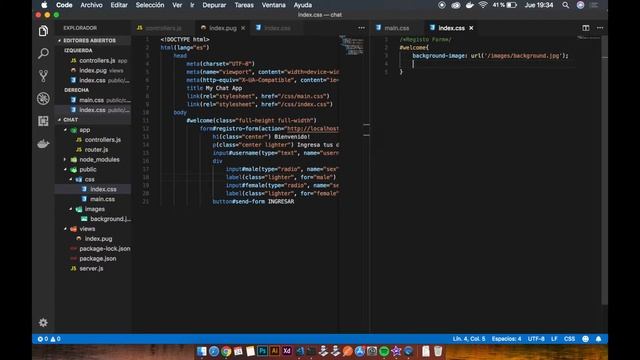Open more actions for the left editor group
The image size is (640, 360).
tap(361, 28)
